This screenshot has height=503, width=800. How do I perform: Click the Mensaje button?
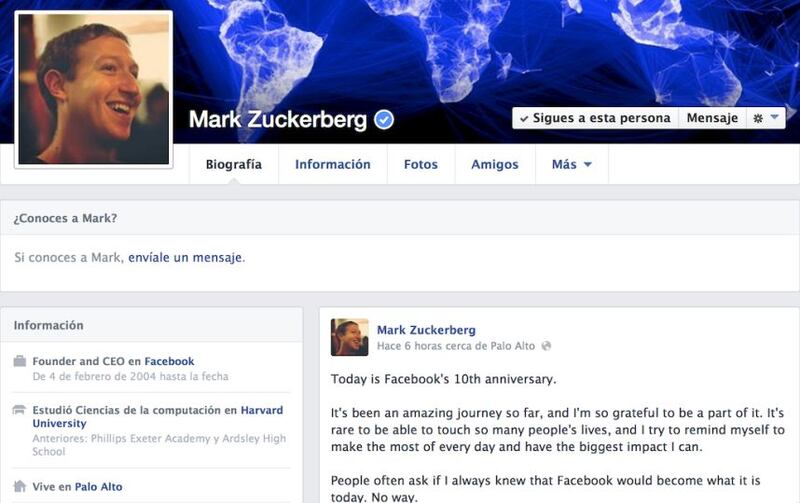coord(712,118)
